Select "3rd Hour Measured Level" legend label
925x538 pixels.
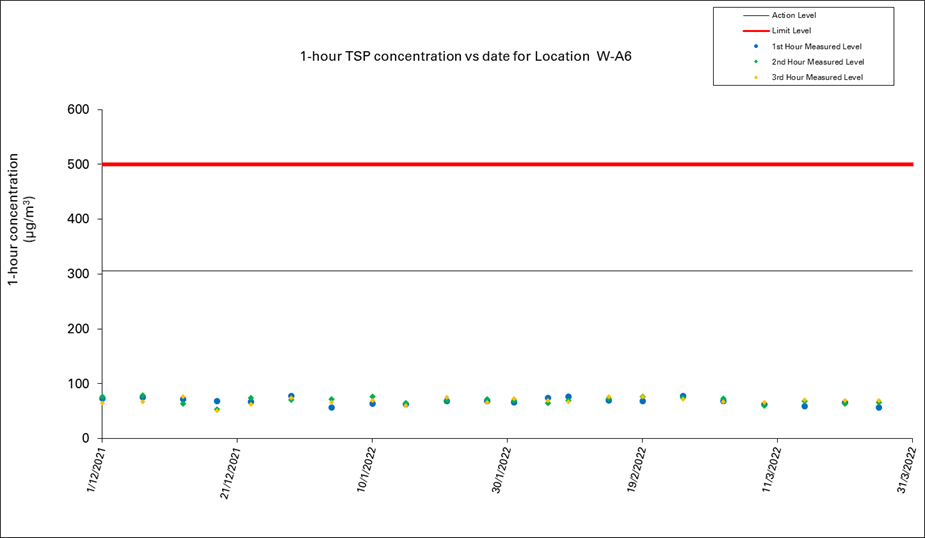click(x=817, y=77)
